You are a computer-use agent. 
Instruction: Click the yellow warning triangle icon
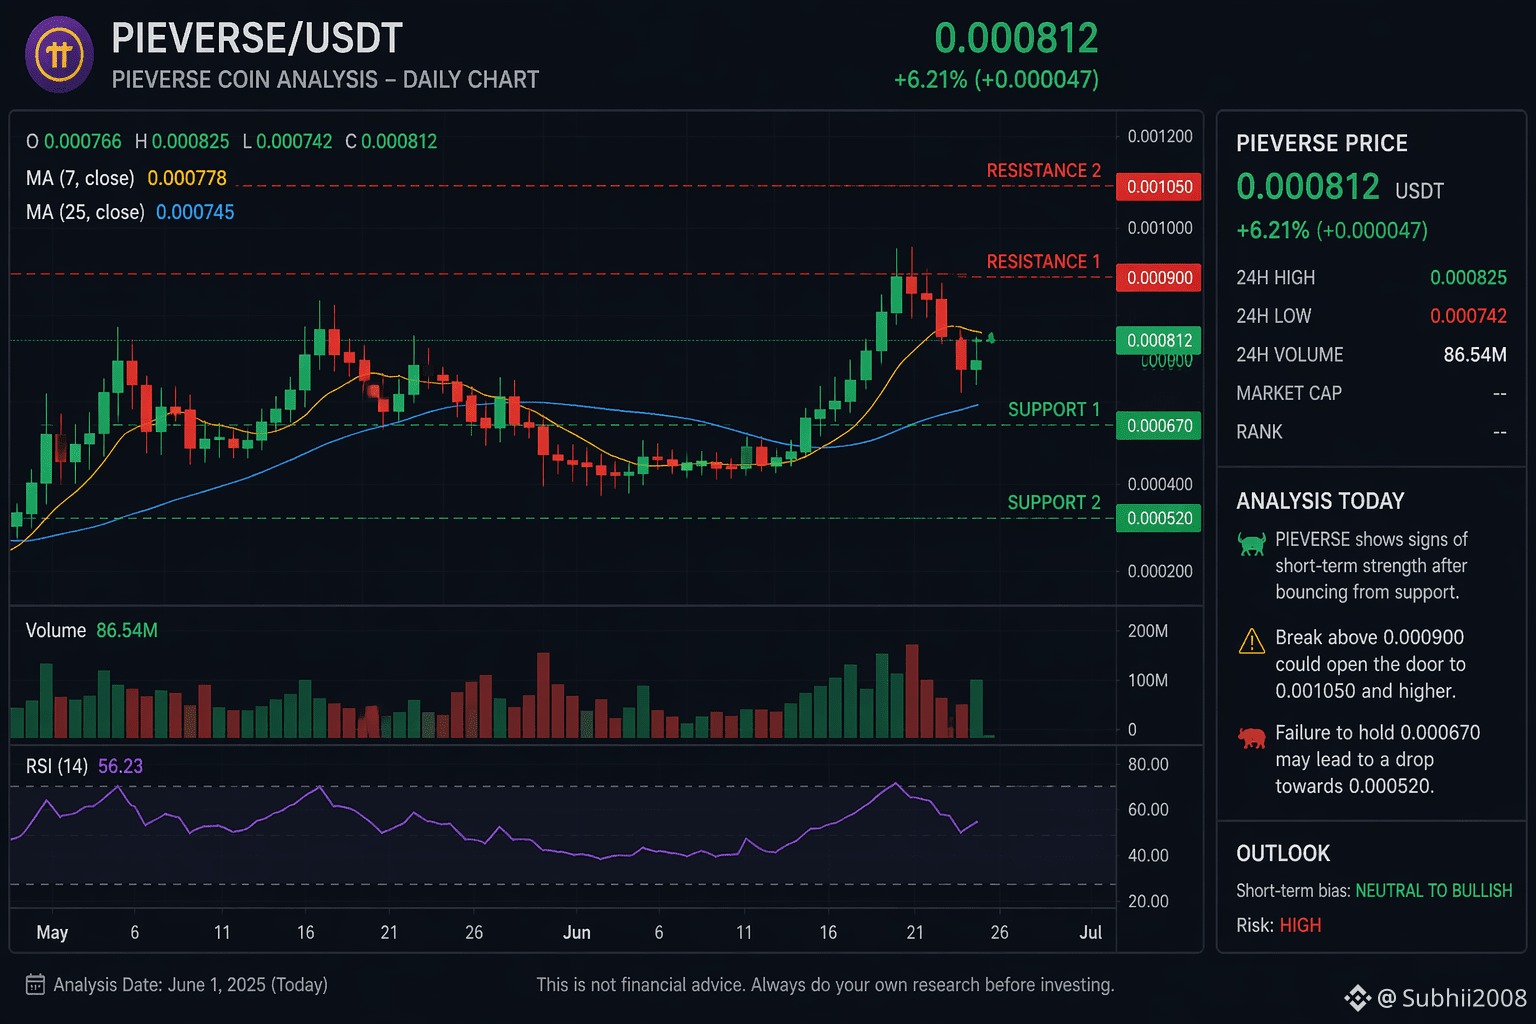pyautogui.click(x=1251, y=641)
